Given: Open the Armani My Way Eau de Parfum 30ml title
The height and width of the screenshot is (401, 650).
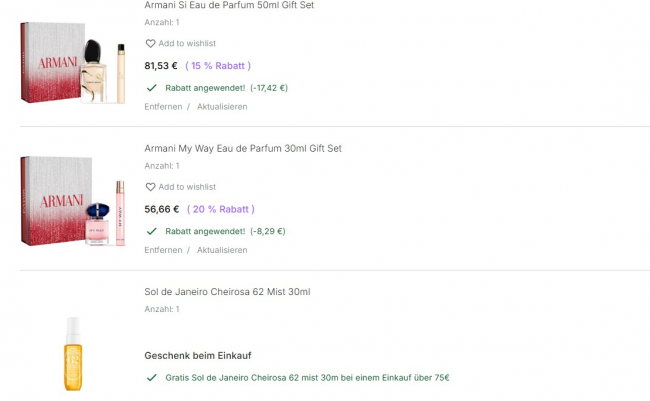Looking at the screenshot, I should point(243,148).
